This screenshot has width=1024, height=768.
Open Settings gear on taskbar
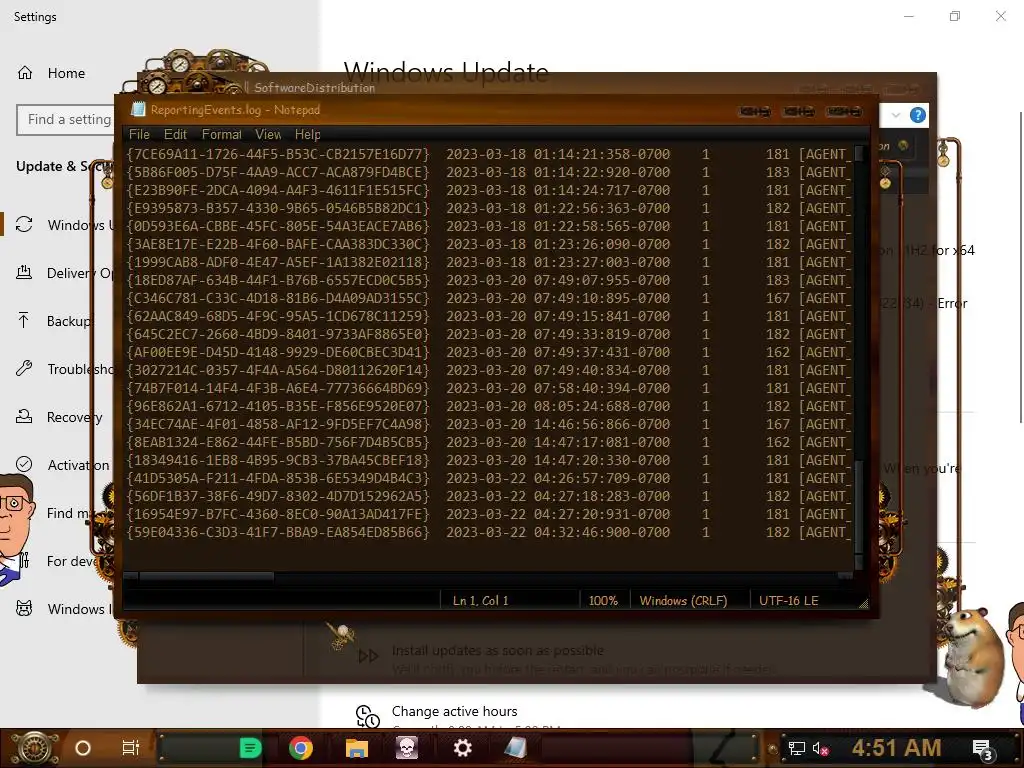point(462,748)
